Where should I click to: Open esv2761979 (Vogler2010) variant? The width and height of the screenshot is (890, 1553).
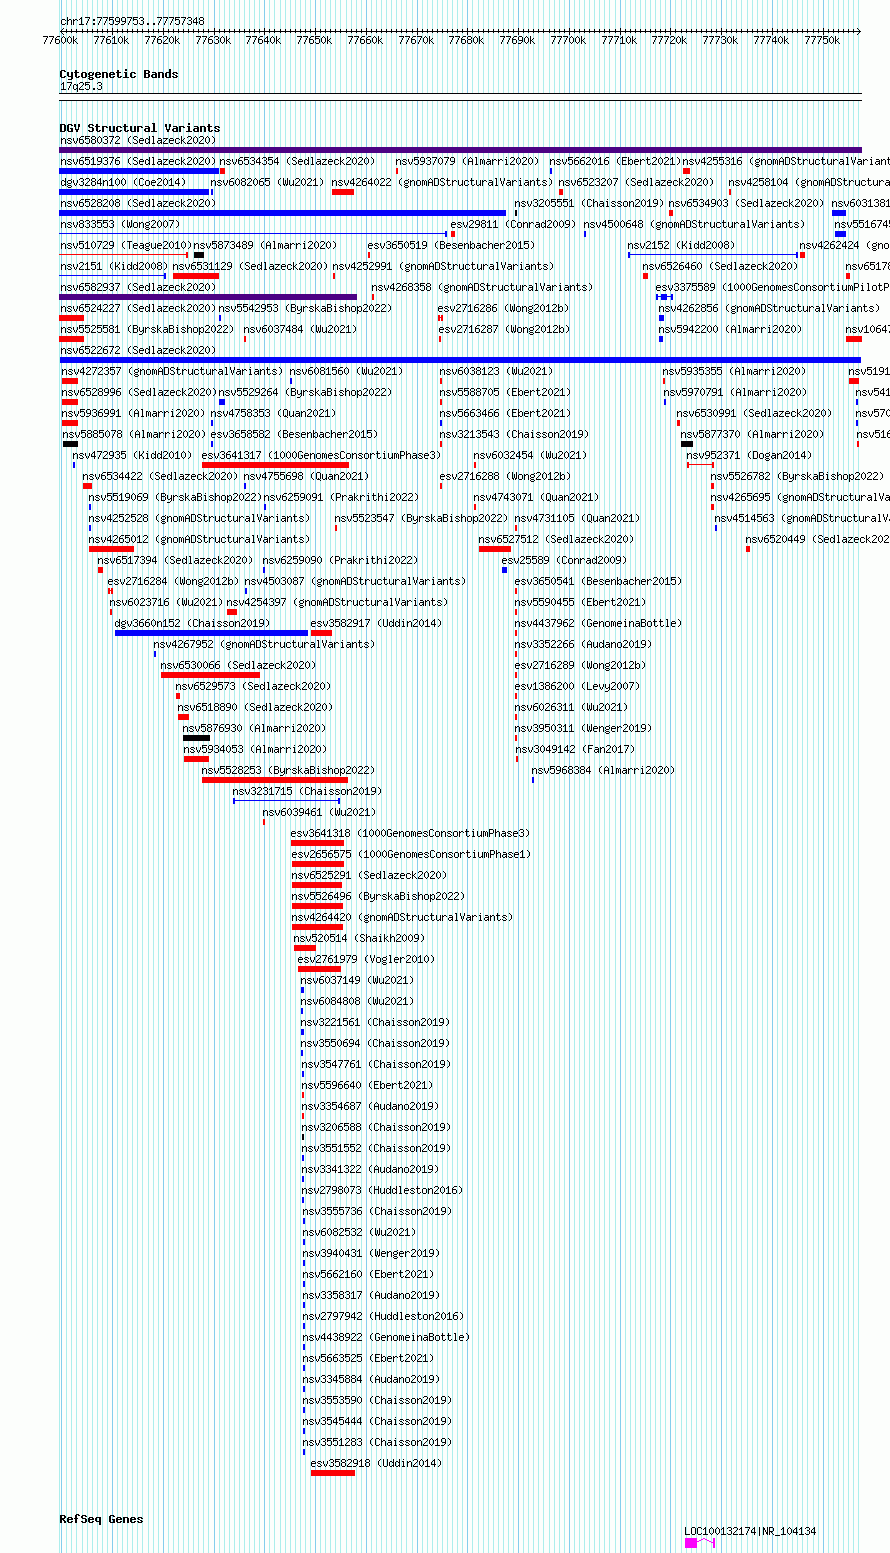366,959
